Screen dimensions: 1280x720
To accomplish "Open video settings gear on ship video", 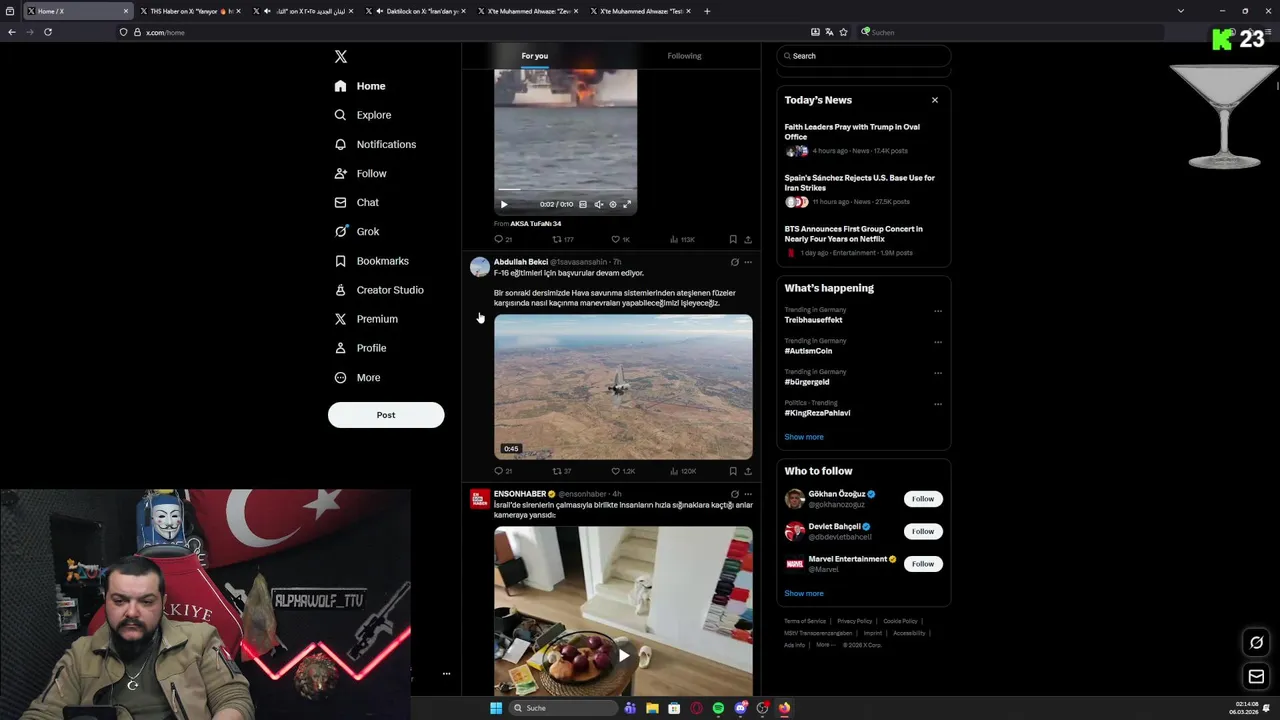I will (613, 204).
